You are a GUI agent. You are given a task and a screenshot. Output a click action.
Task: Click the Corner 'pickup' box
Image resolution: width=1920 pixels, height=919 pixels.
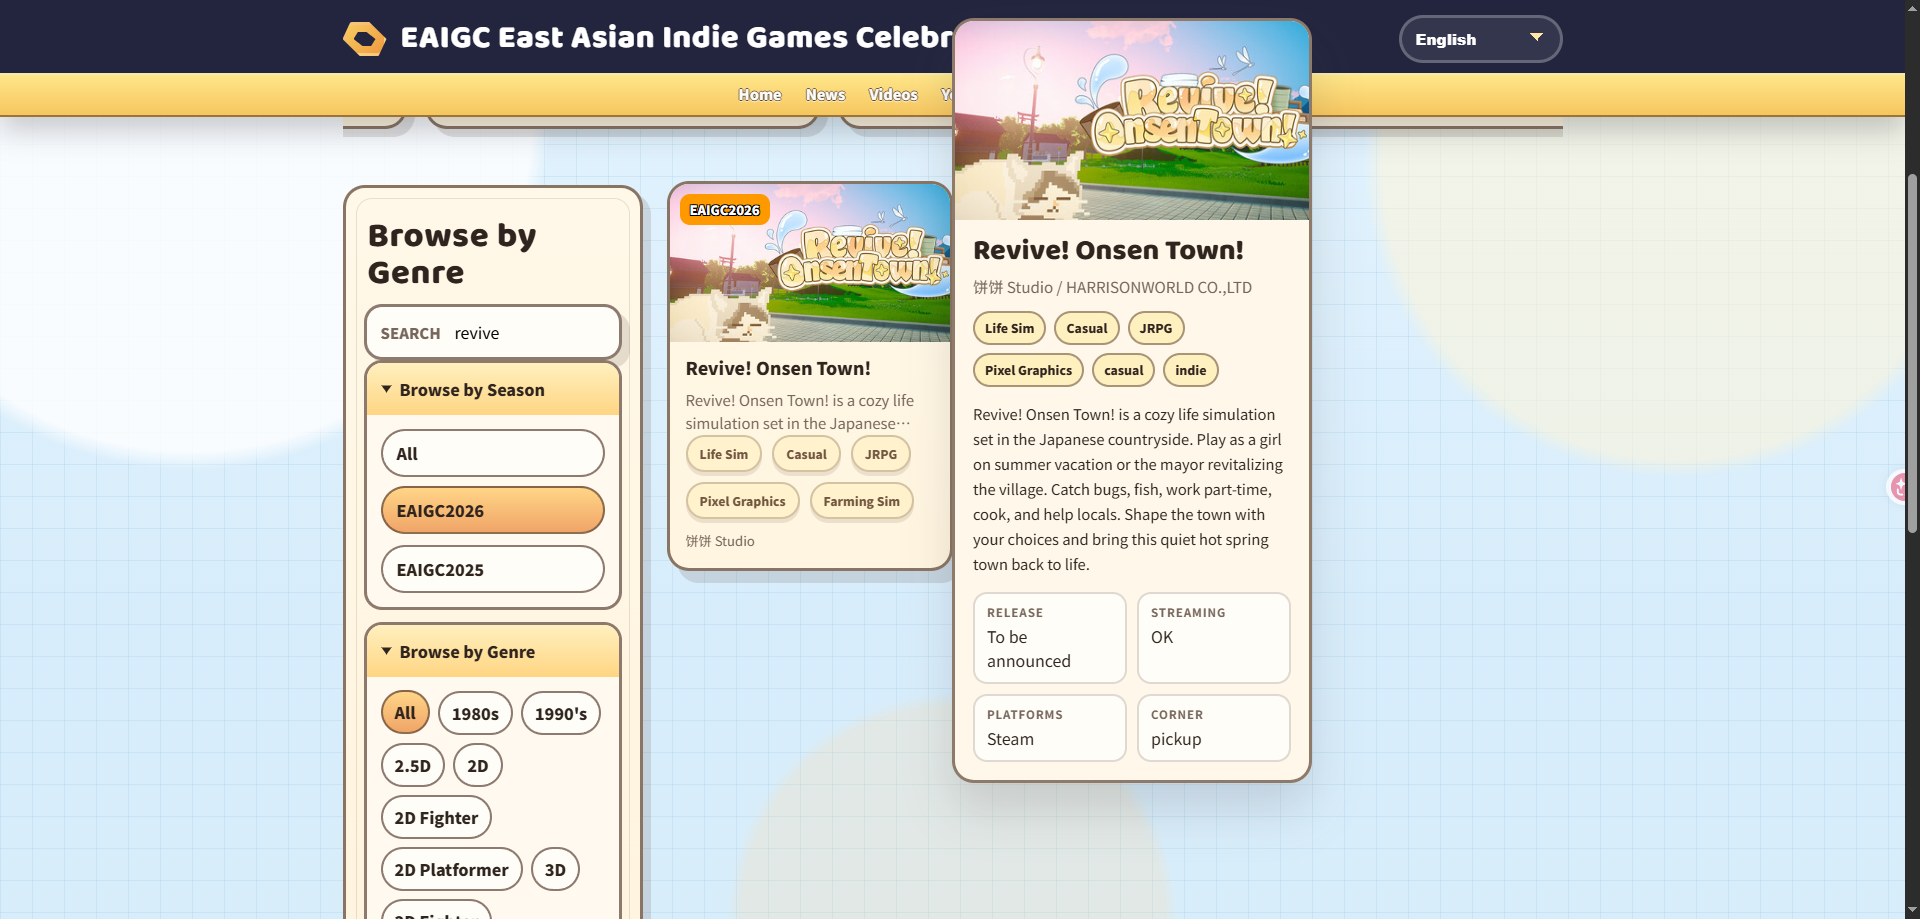pyautogui.click(x=1214, y=728)
